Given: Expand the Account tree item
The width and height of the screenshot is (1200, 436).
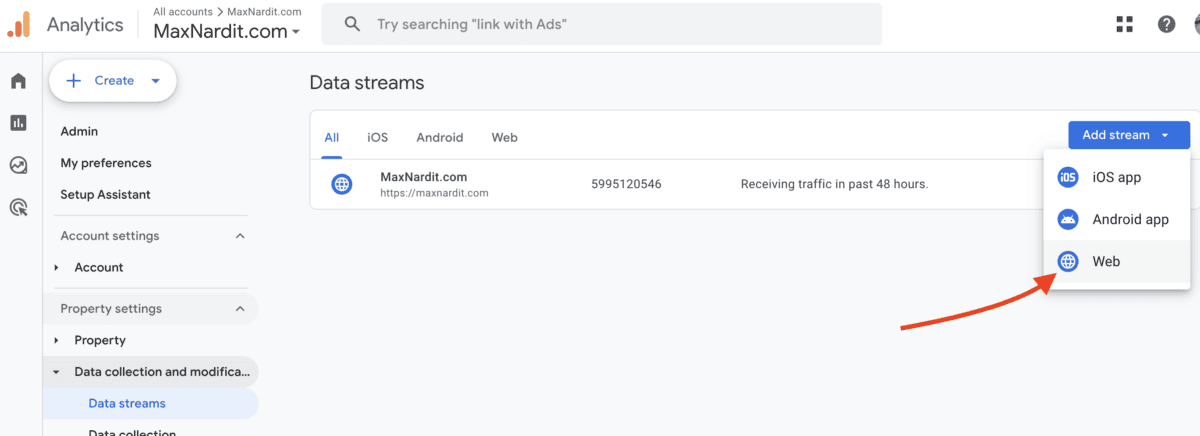Looking at the screenshot, I should click(57, 268).
